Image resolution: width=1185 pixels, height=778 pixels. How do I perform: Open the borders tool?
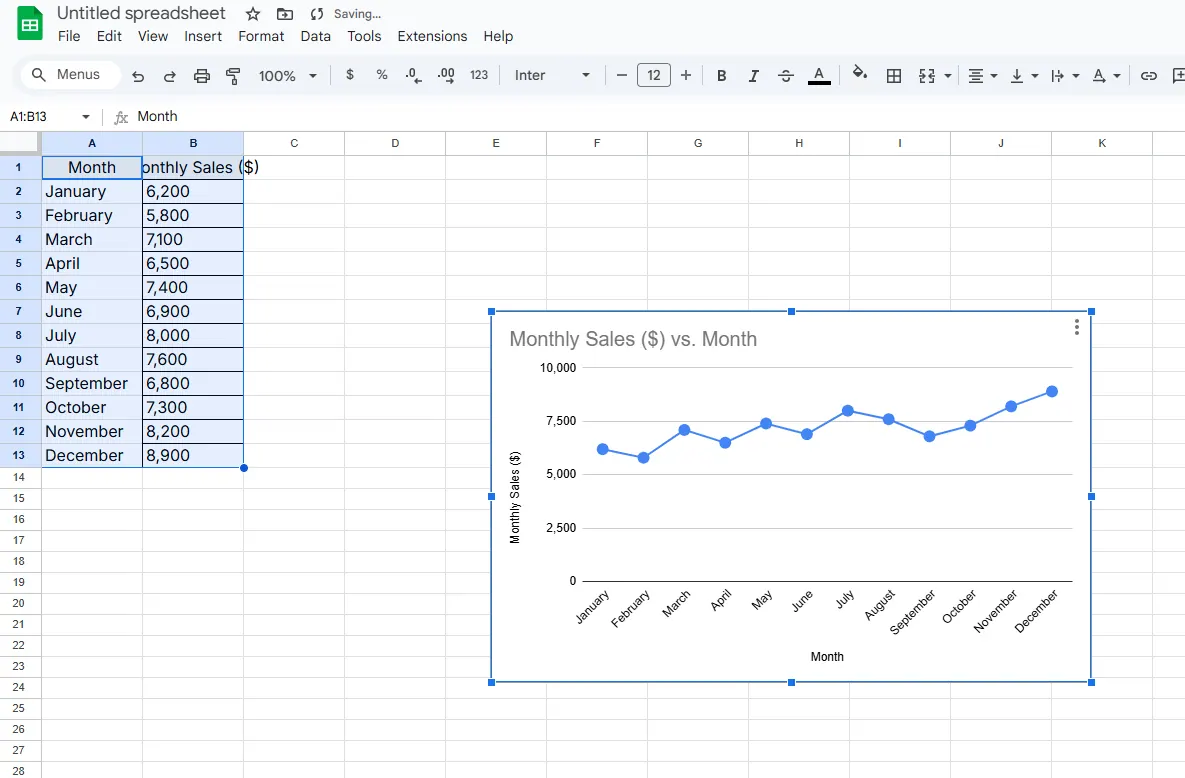click(x=894, y=76)
